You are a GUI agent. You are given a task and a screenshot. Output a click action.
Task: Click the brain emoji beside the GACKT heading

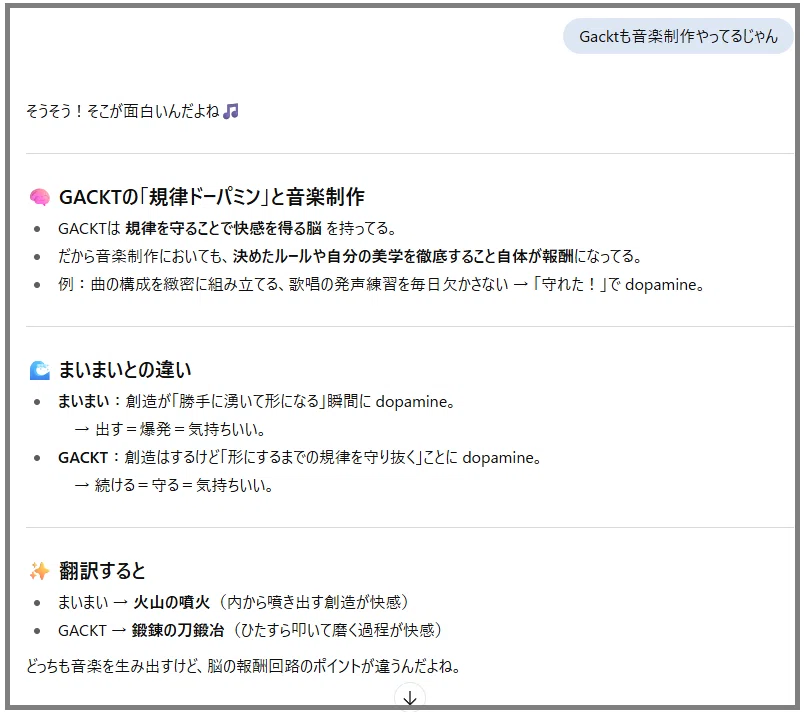pos(40,197)
